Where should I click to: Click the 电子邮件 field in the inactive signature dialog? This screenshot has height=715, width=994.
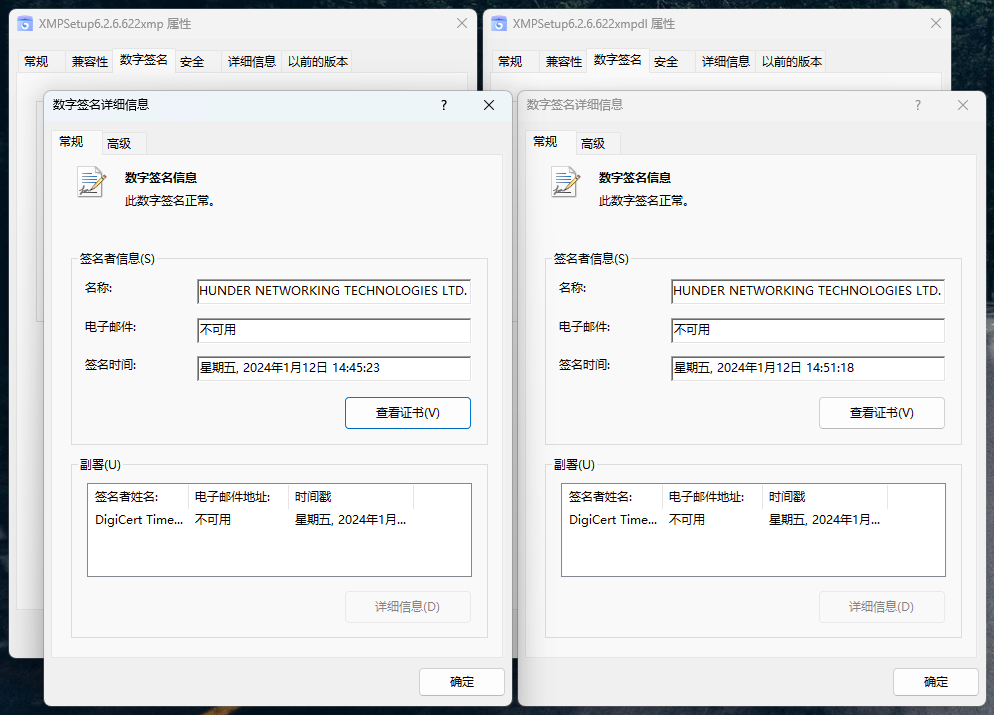coord(807,330)
